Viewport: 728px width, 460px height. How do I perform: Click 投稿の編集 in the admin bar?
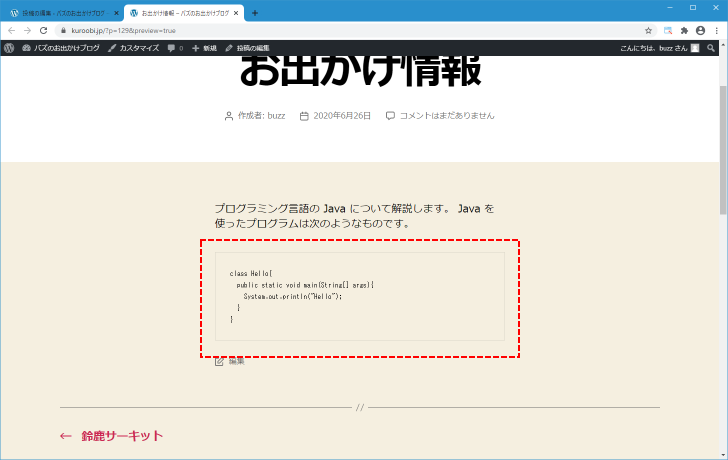pyautogui.click(x=247, y=48)
